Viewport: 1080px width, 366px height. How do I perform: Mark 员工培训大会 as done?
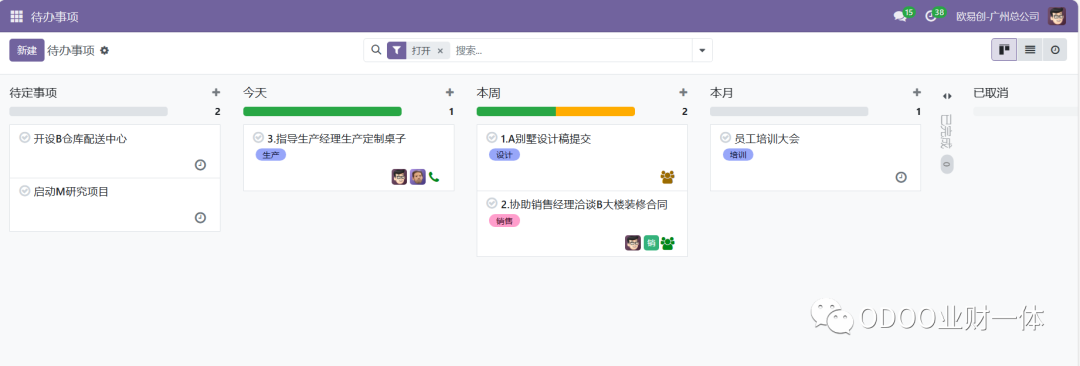click(725, 138)
